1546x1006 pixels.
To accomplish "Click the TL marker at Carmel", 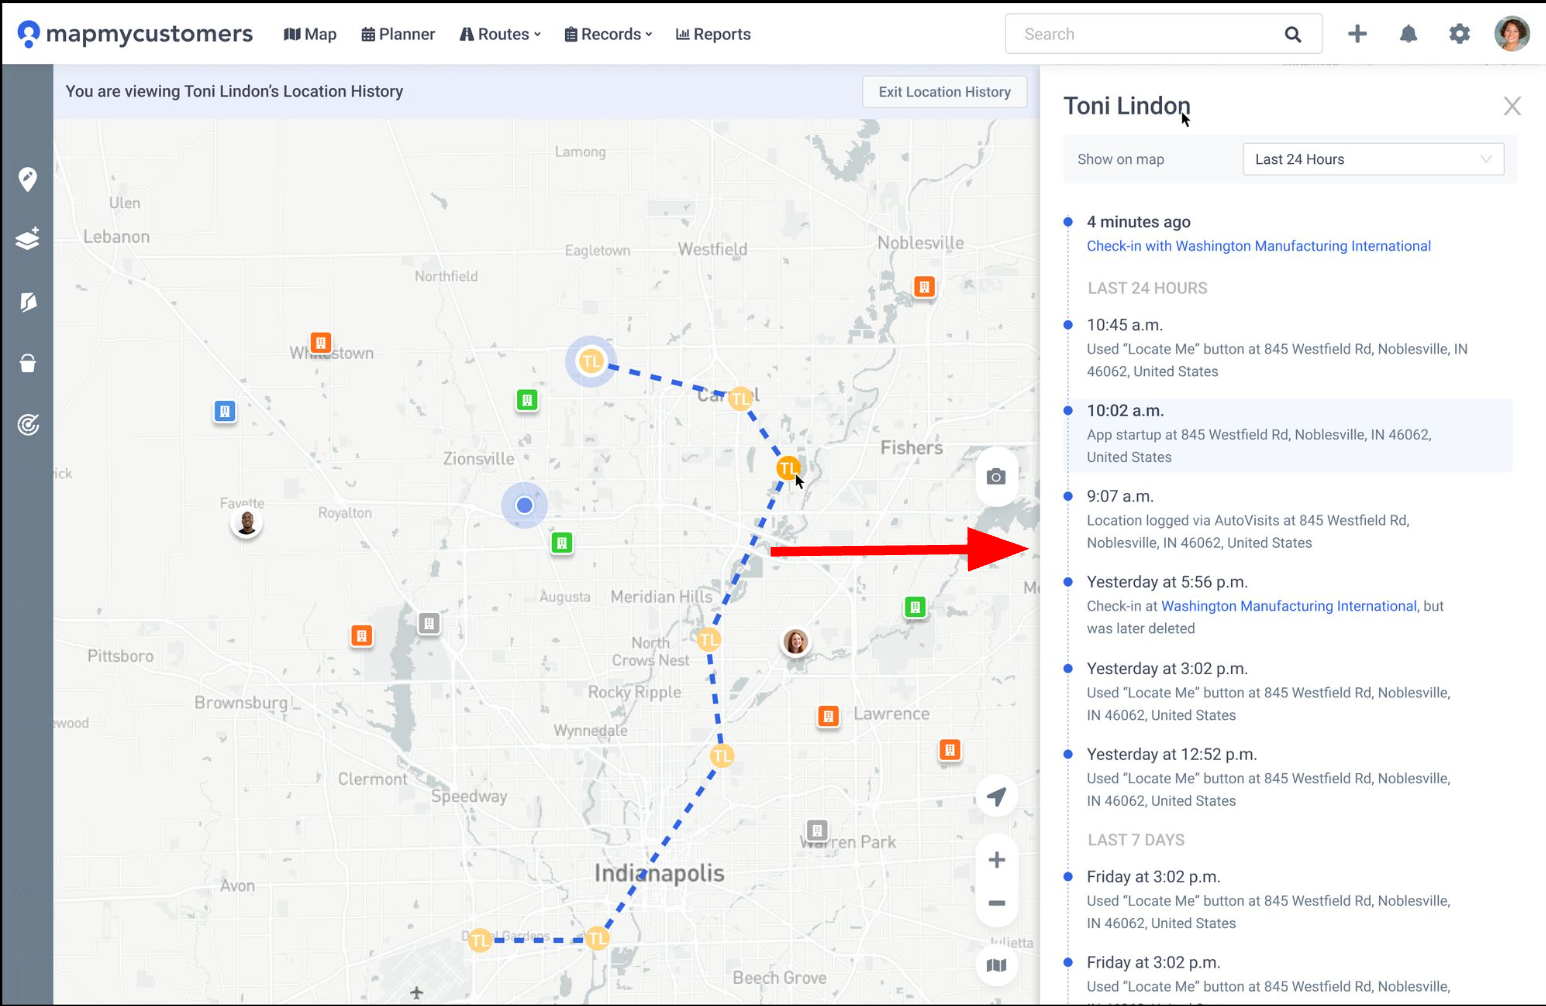I will click(740, 399).
